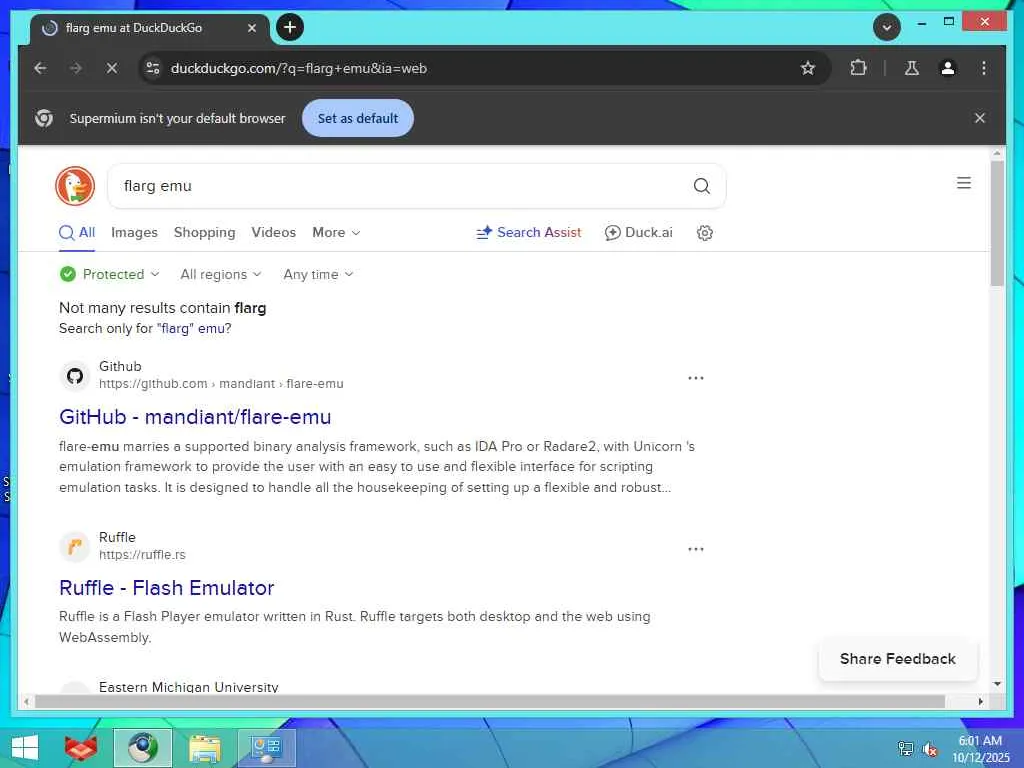Select the All results tab
Image resolution: width=1024 pixels, height=768 pixels.
point(77,232)
